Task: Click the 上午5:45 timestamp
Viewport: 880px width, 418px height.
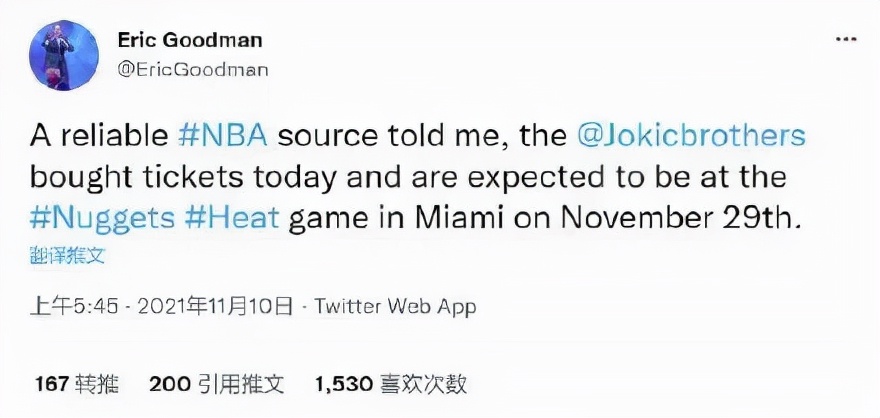Action: pyautogui.click(x=63, y=306)
